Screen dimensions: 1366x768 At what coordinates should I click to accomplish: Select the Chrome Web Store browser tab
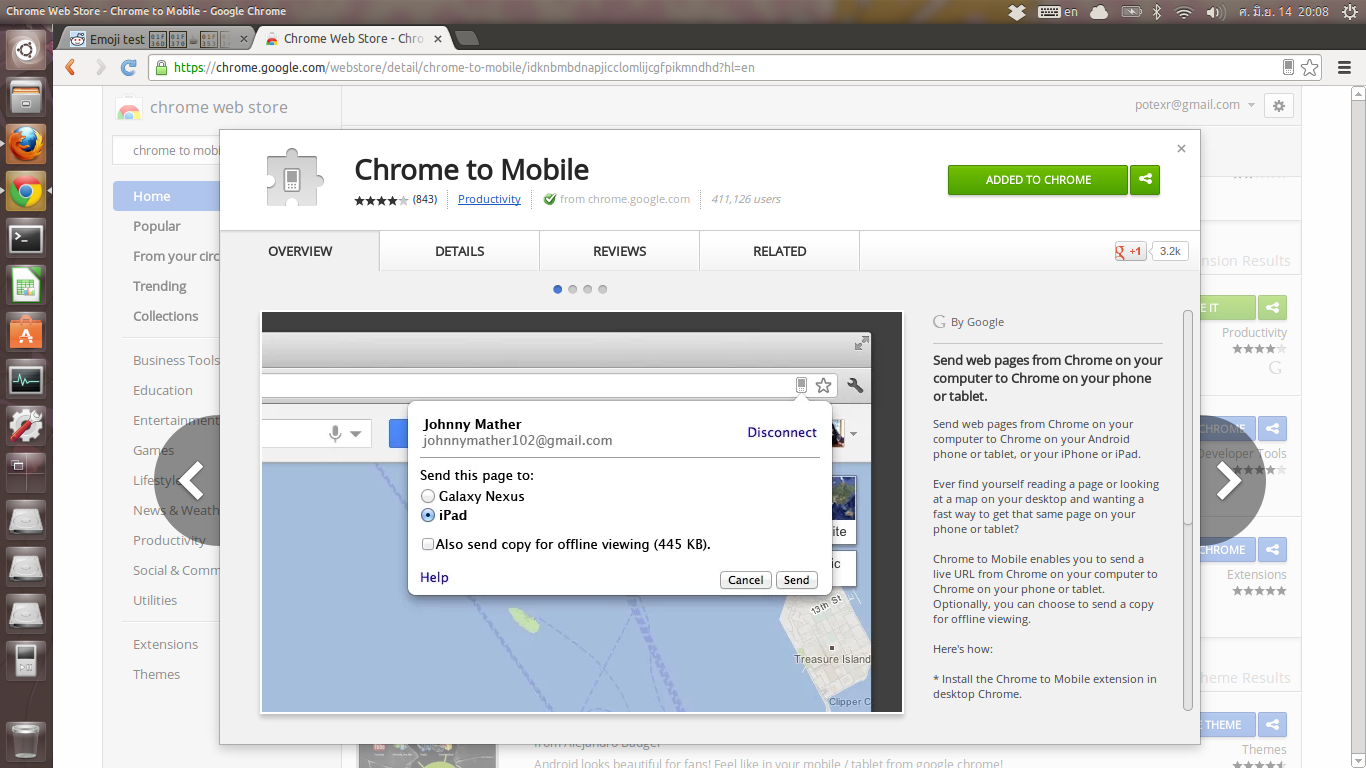pyautogui.click(x=352, y=39)
